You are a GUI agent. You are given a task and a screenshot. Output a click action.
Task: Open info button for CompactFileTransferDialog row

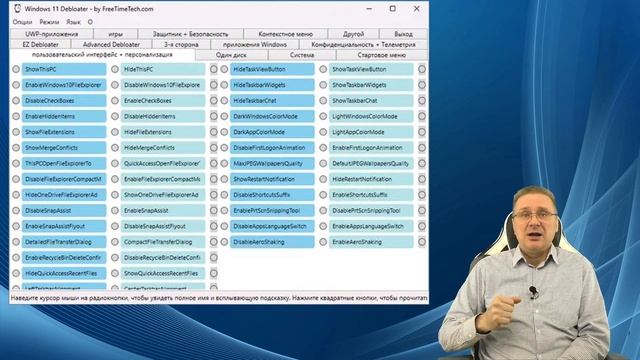coord(213,242)
